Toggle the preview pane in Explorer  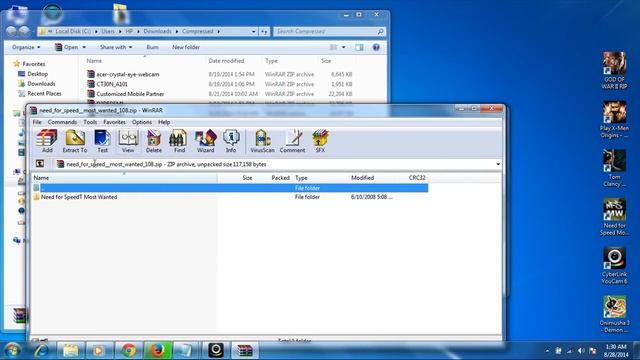pyautogui.click(x=359, y=47)
